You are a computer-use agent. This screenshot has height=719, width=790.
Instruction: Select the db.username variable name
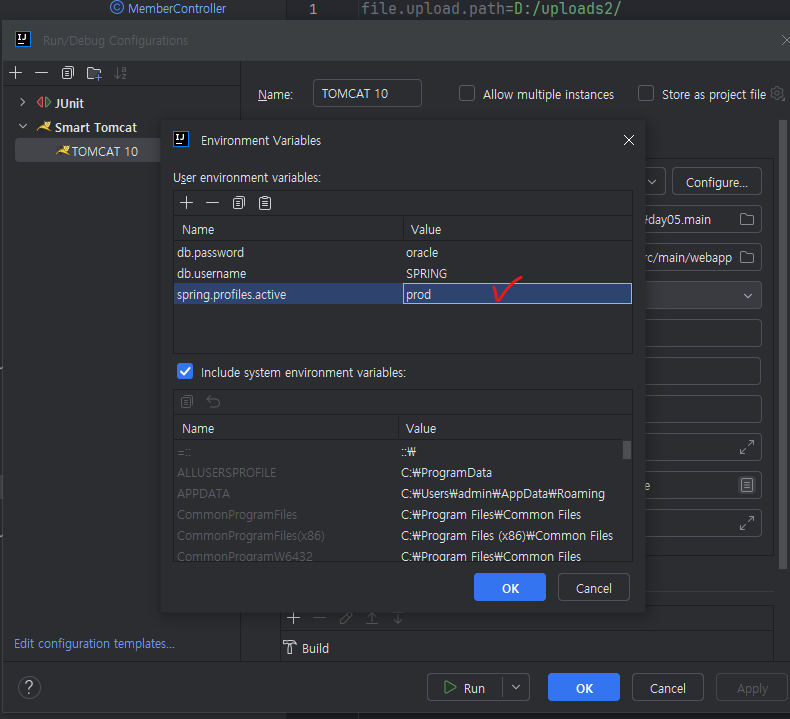coord(212,274)
